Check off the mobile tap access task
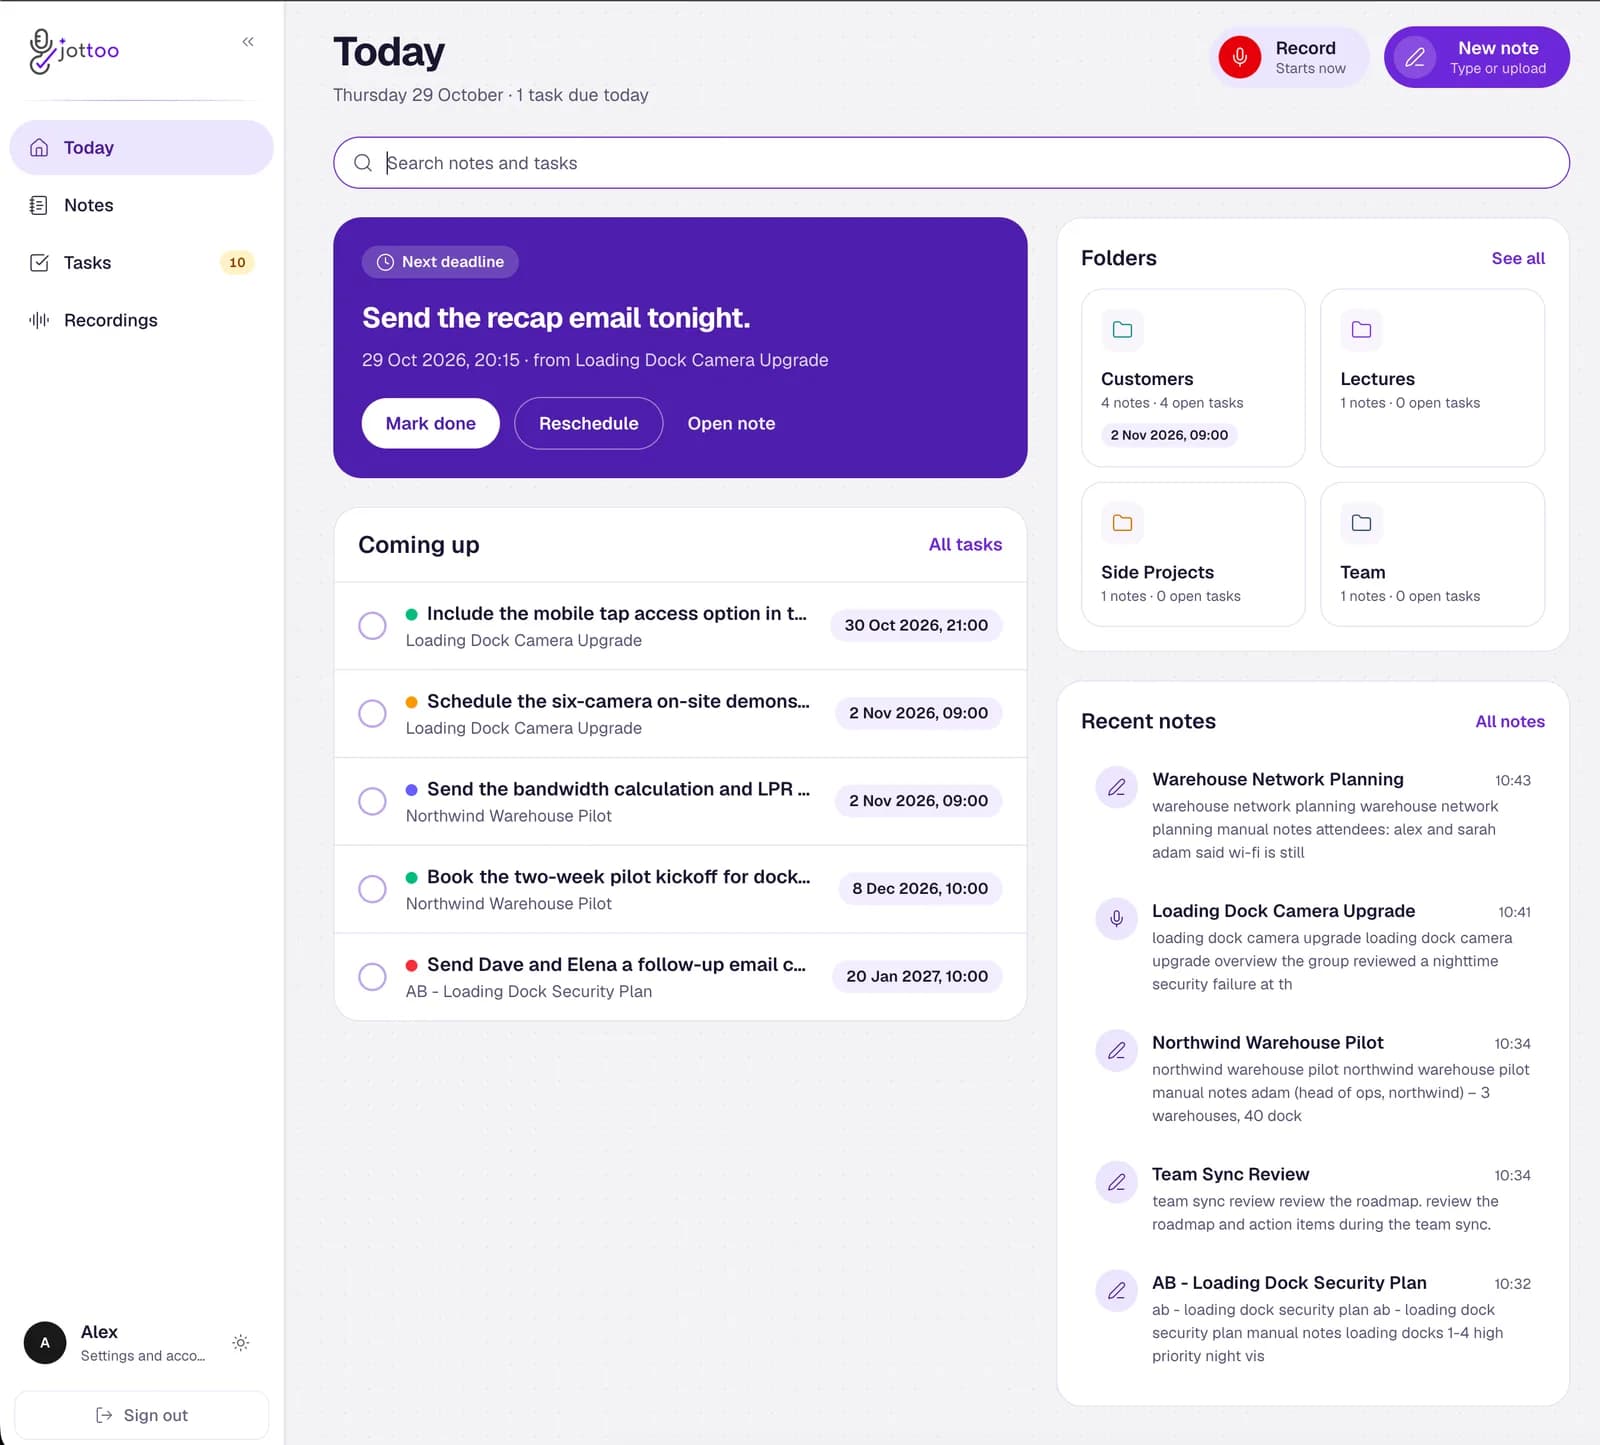This screenshot has width=1600, height=1445. pos(372,626)
